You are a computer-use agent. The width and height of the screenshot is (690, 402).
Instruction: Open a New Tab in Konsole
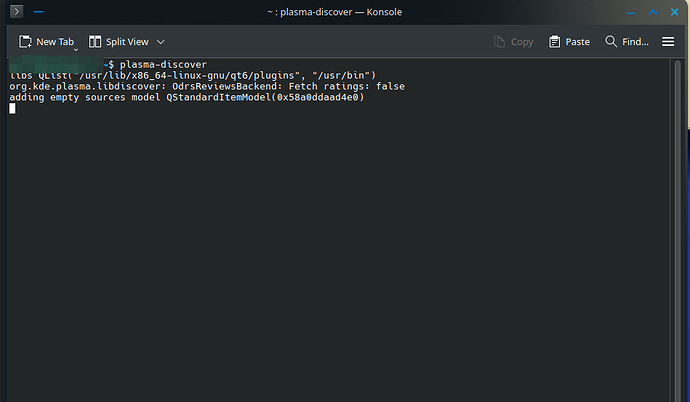[x=46, y=42]
